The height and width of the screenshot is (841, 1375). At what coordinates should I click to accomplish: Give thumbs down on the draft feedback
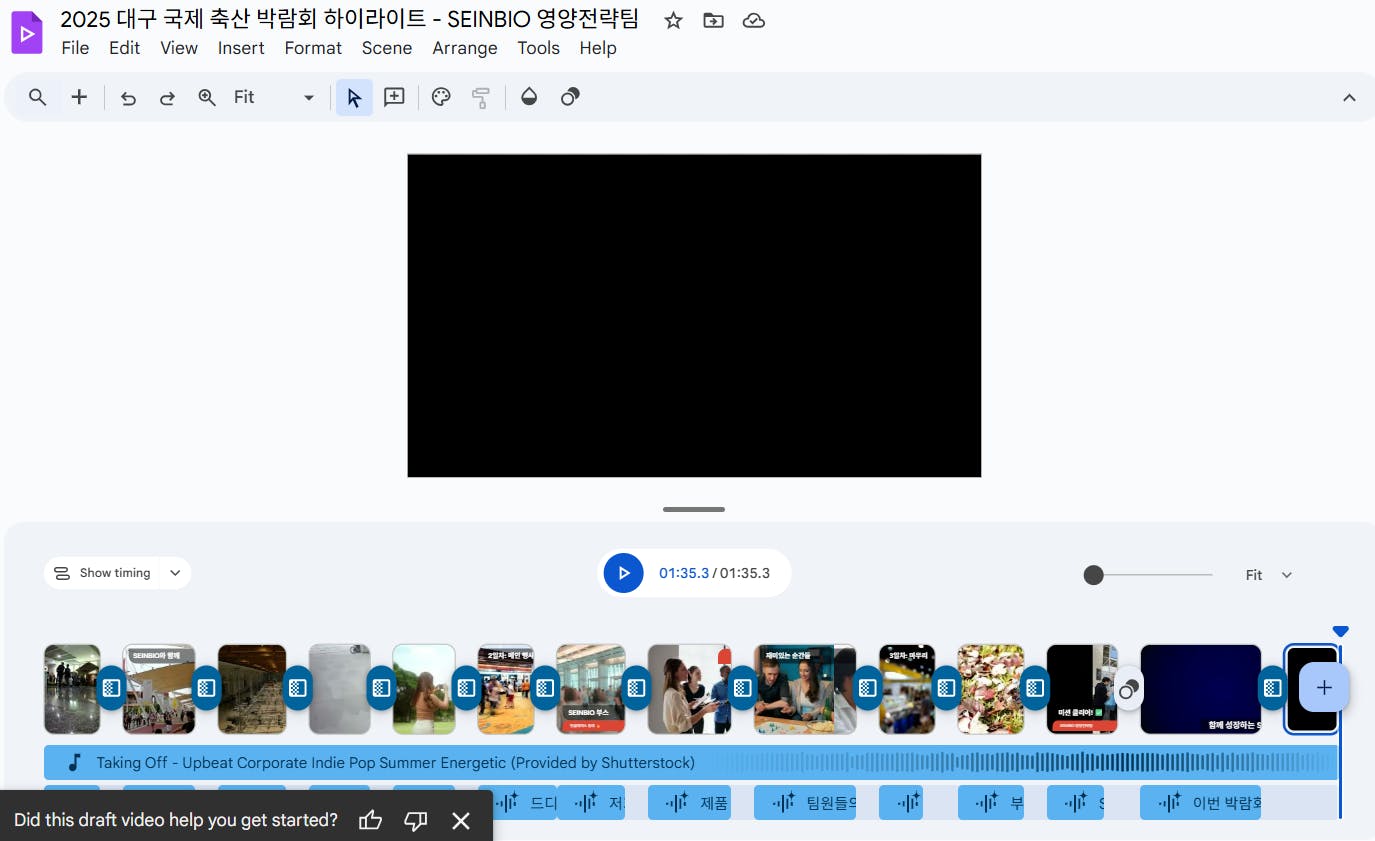[415, 820]
